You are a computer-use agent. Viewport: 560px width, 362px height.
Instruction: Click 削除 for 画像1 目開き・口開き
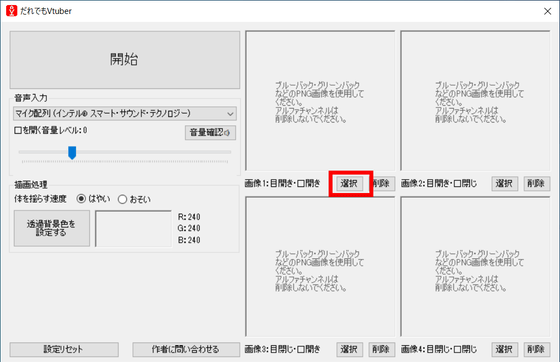pos(384,183)
